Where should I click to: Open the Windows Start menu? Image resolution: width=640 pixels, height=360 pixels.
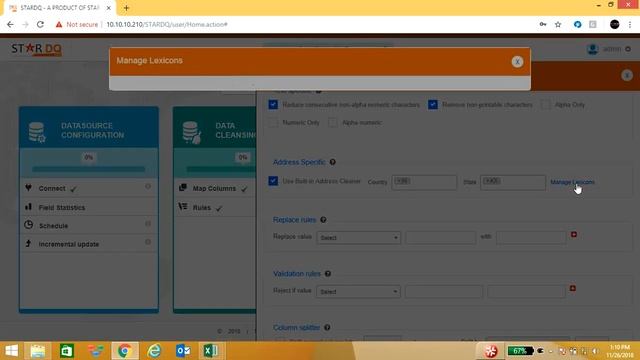pyautogui.click(x=11, y=351)
